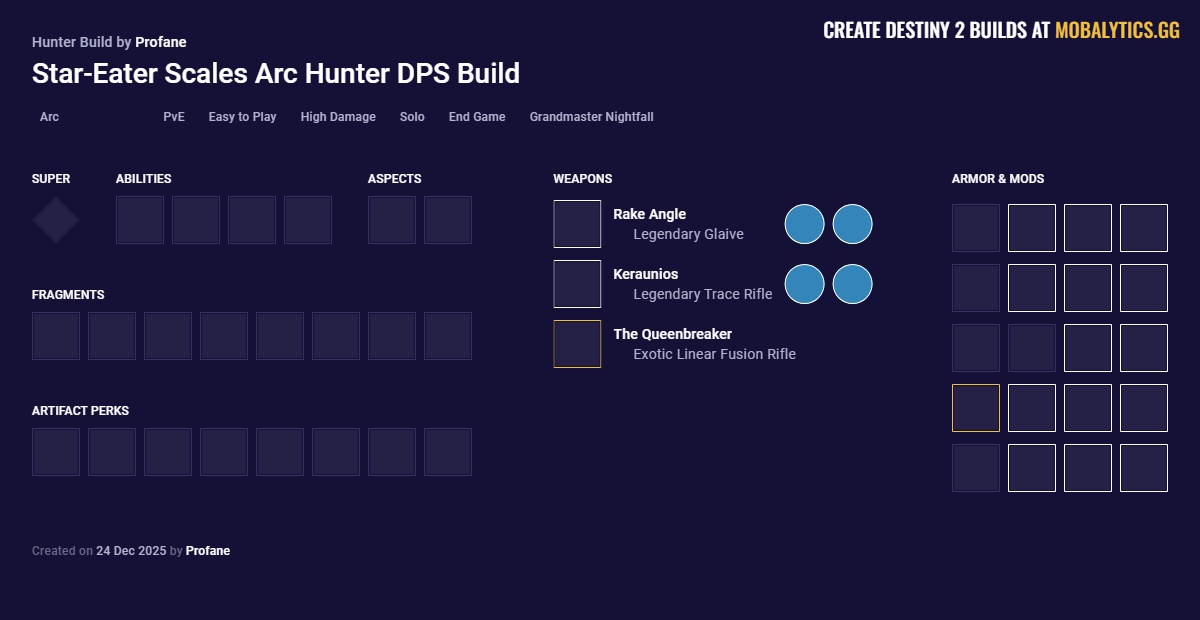Click the Keraunios trace rifle weapon icon
Screen dimensions: 1200x620
(577, 283)
